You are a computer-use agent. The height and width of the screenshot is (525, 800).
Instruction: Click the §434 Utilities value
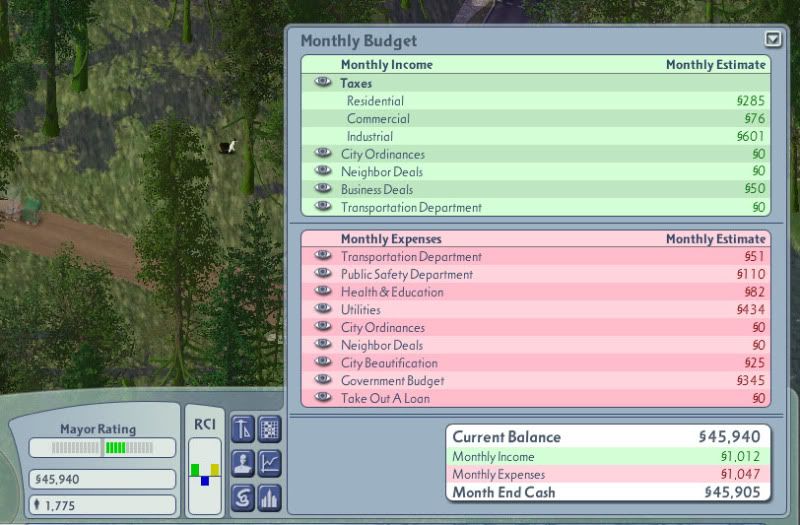pos(751,310)
